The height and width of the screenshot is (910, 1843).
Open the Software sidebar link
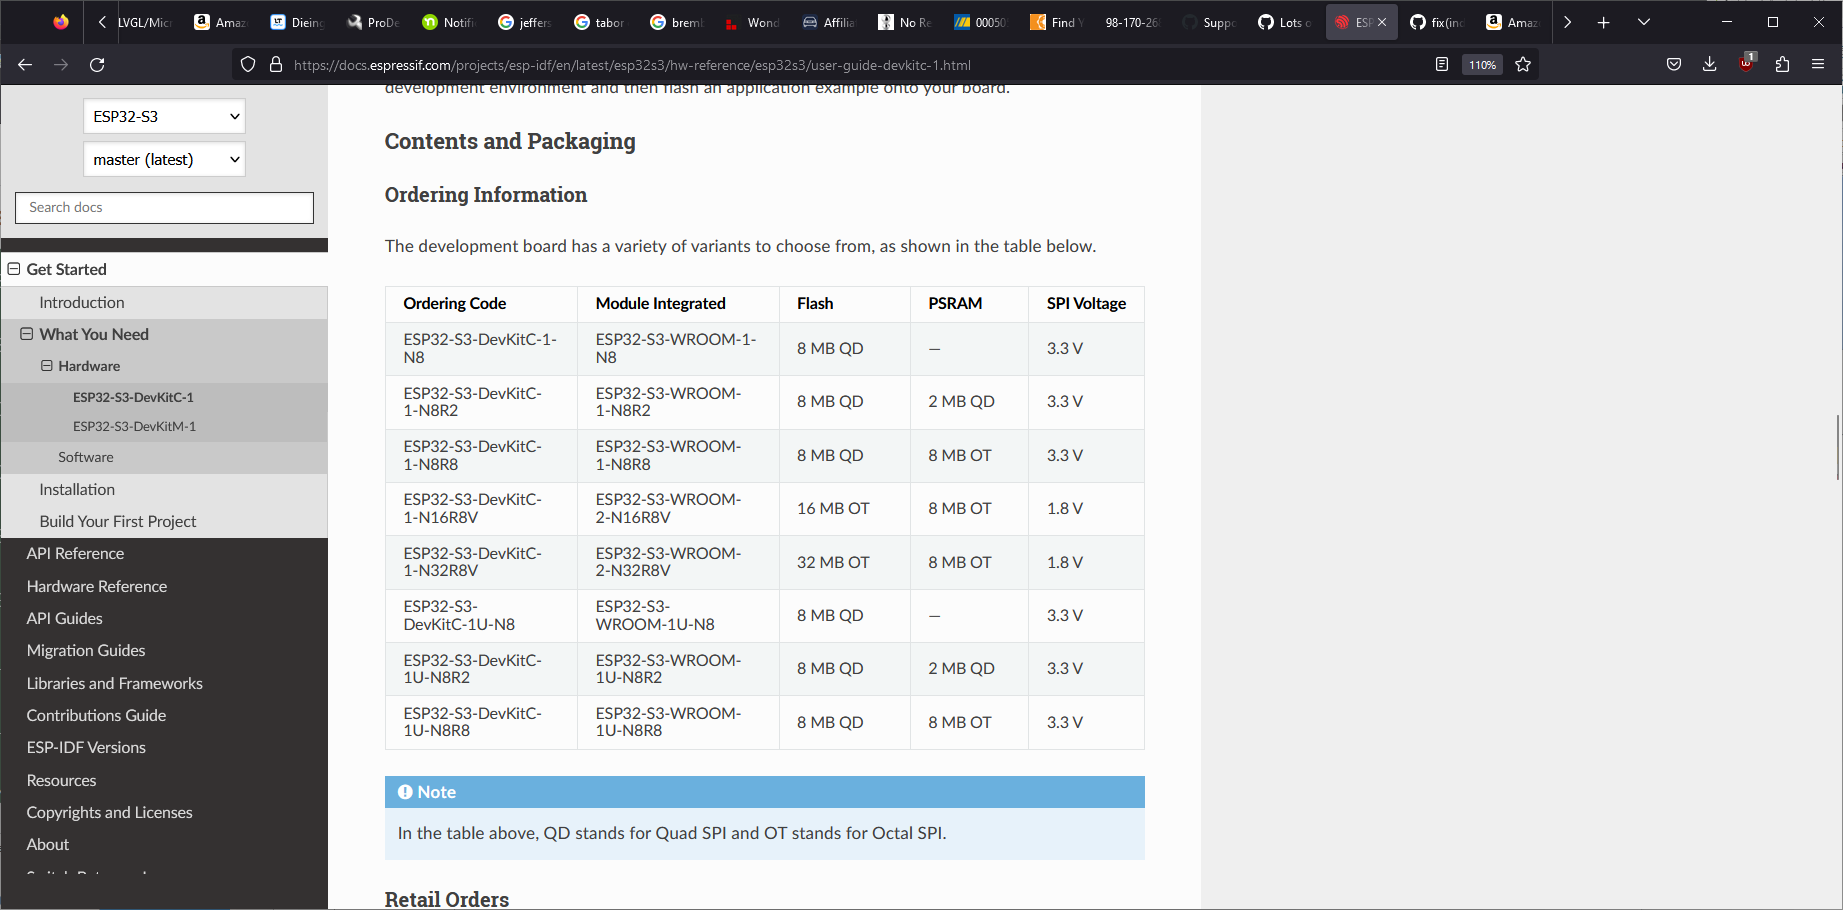[x=86, y=457]
